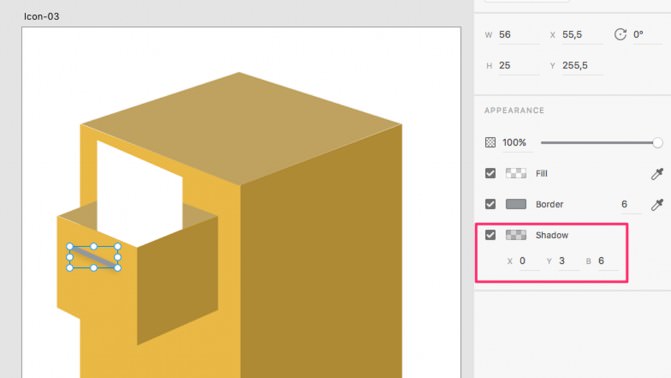Open the Border color swatch
The image size is (671, 378).
[x=516, y=204]
